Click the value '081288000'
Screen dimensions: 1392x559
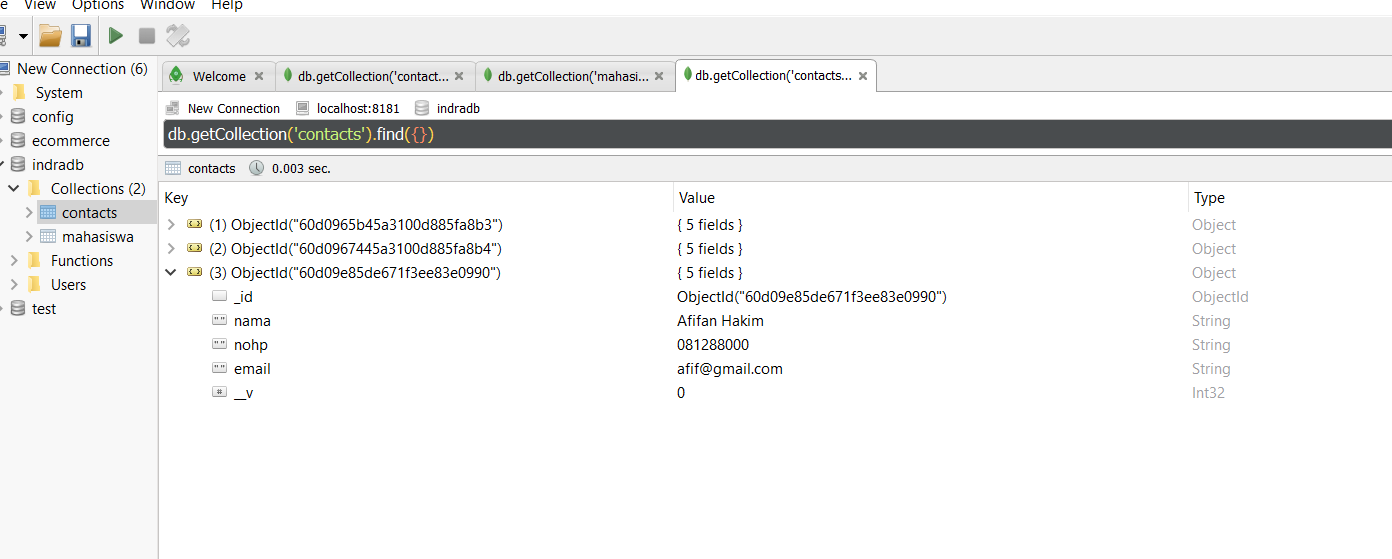pyautogui.click(x=713, y=345)
